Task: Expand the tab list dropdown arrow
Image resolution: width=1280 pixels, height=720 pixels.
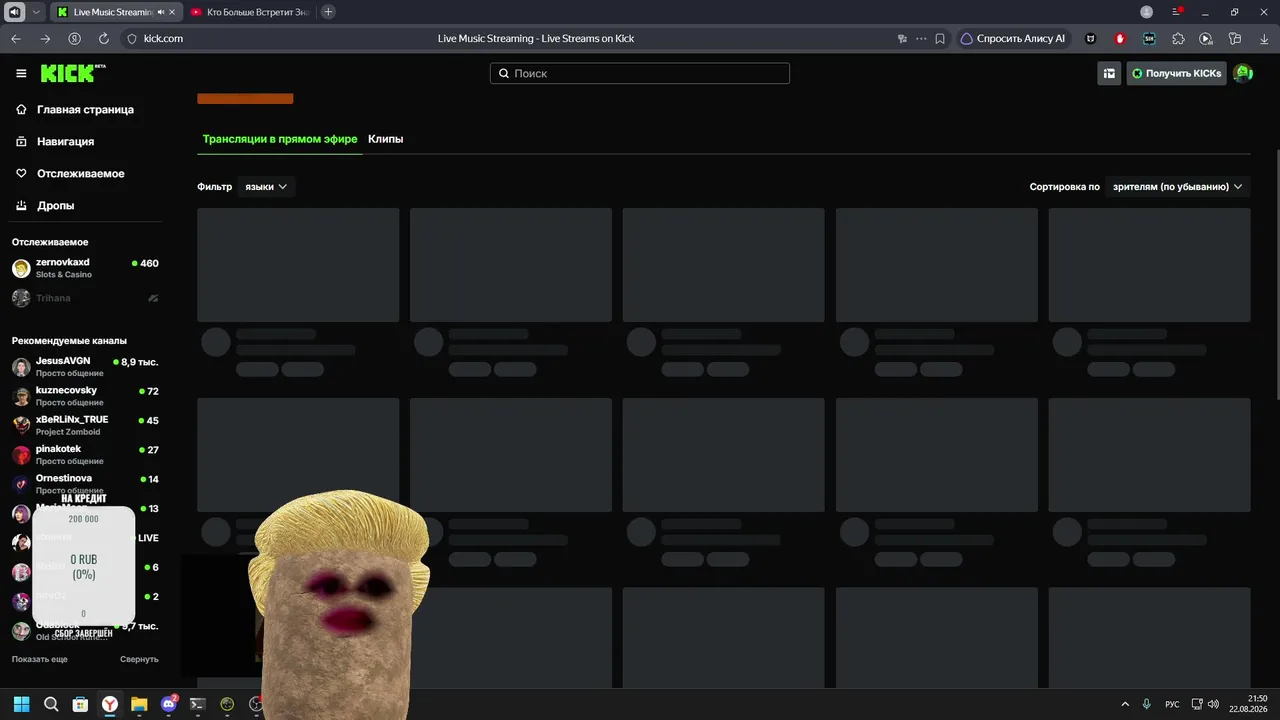Action: (x=37, y=12)
